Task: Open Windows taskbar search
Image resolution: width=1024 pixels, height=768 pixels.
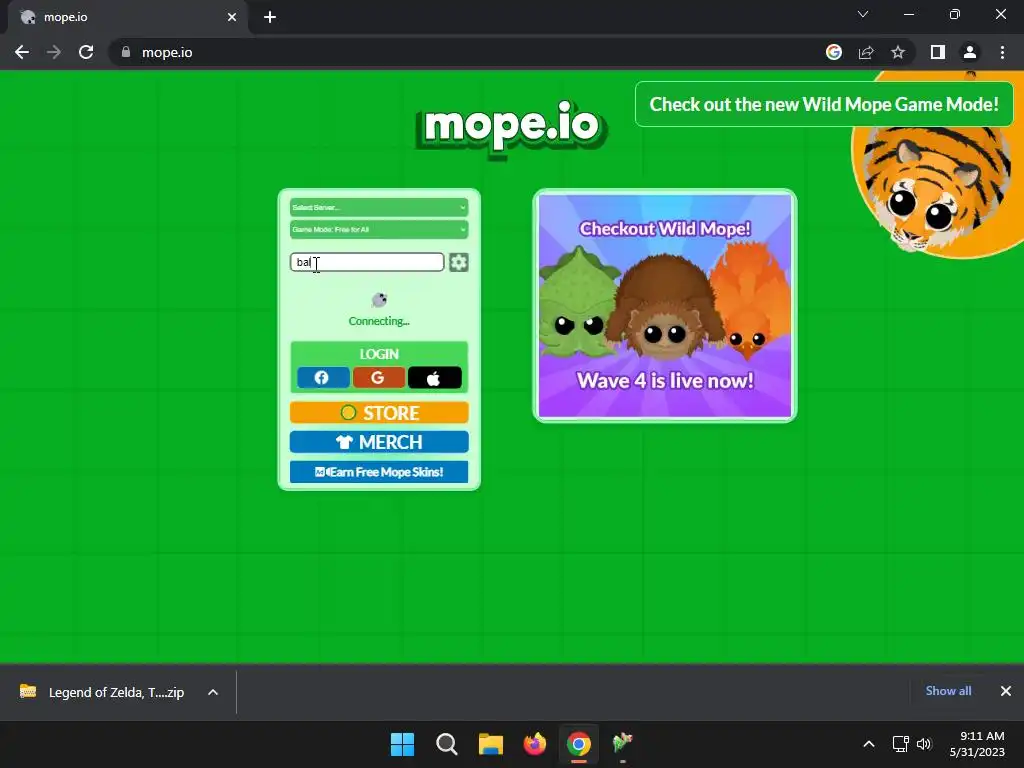Action: tap(447, 744)
